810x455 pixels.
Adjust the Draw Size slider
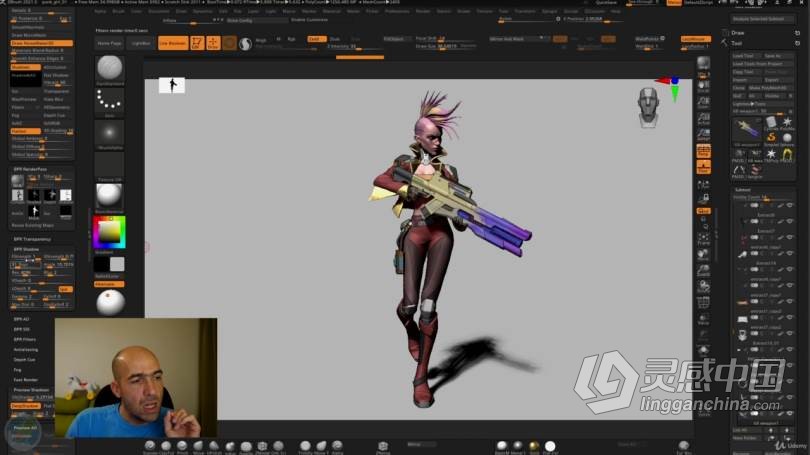pyautogui.click(x=446, y=46)
